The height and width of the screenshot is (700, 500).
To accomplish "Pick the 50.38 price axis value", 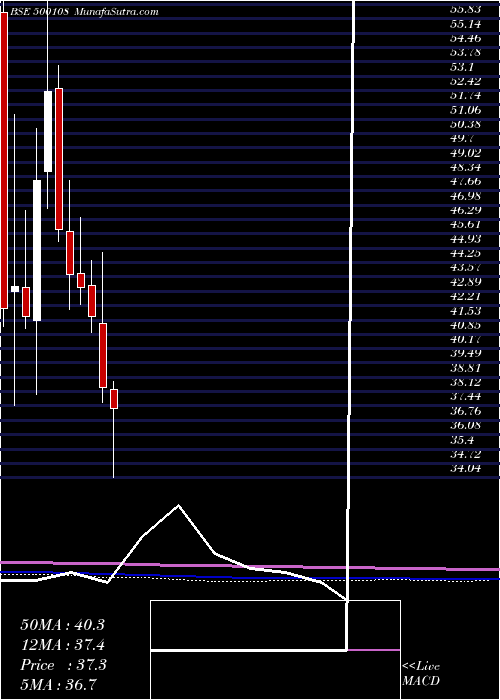I will click(x=464, y=125).
